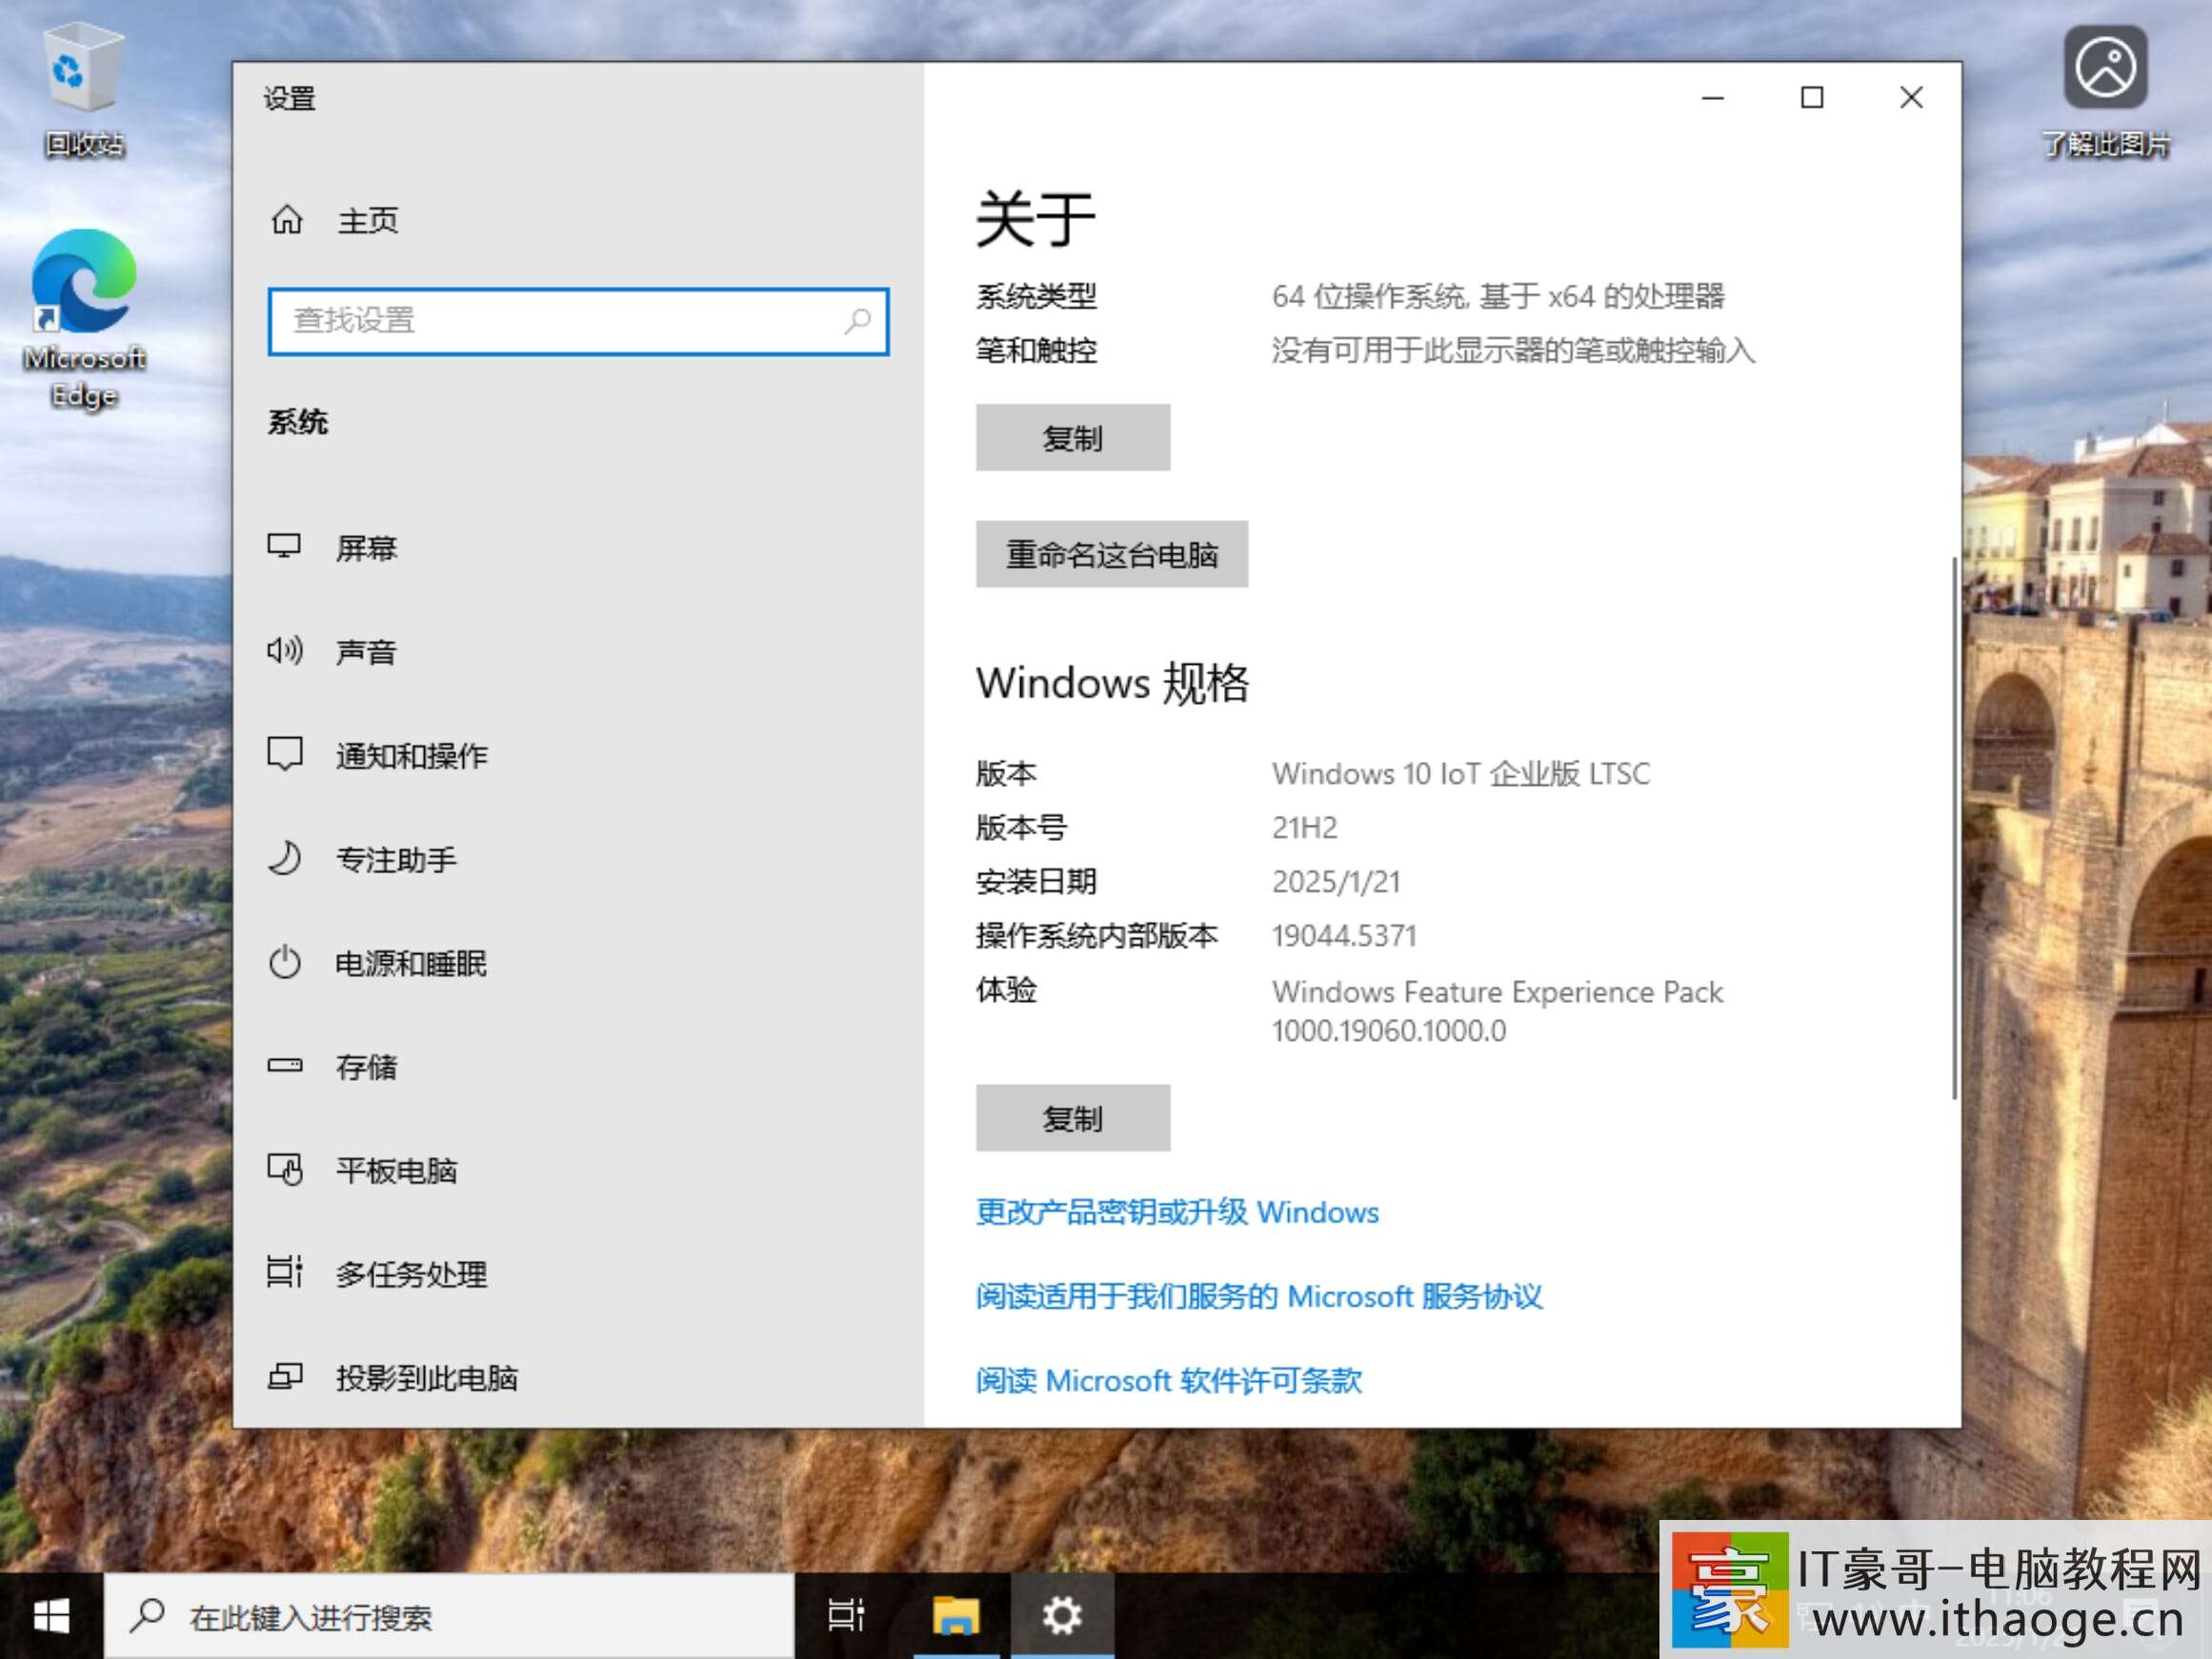Select the 声音 speaker icon
Viewport: 2212px width, 1659px height.
pyautogui.click(x=285, y=651)
